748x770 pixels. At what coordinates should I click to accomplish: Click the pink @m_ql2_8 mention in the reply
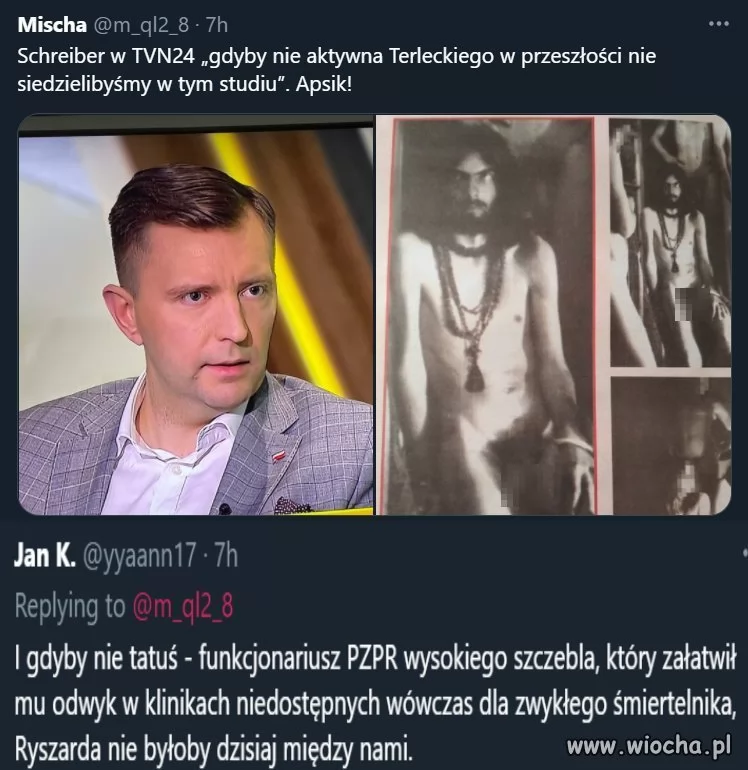(183, 606)
